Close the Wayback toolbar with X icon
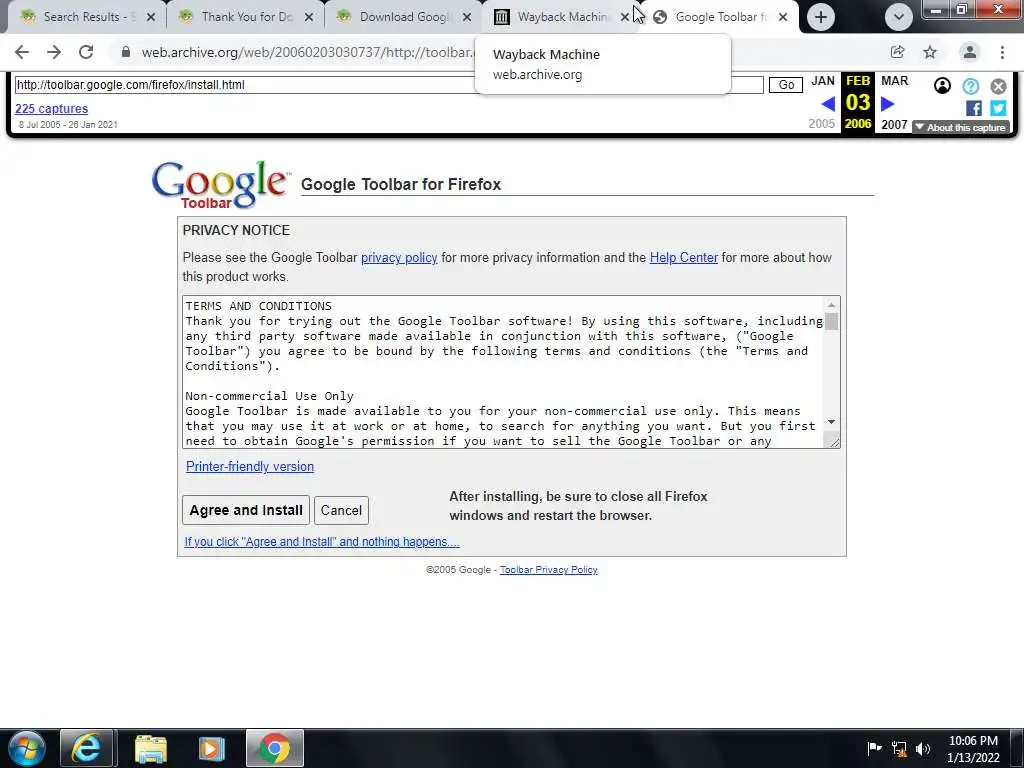Screen dimensions: 1024x768 [999, 86]
